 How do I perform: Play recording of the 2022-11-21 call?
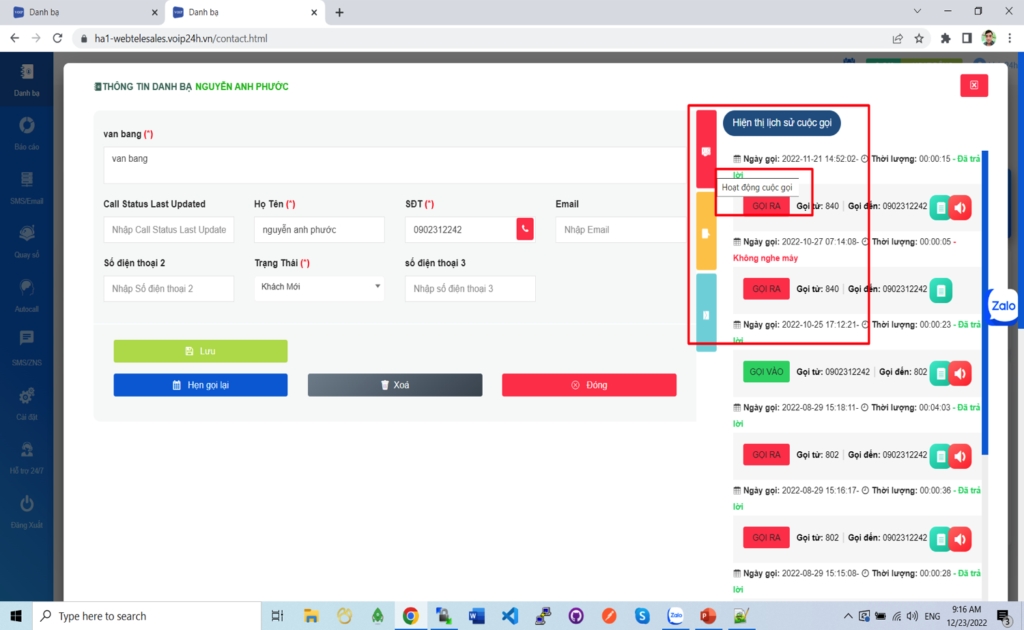click(x=960, y=206)
